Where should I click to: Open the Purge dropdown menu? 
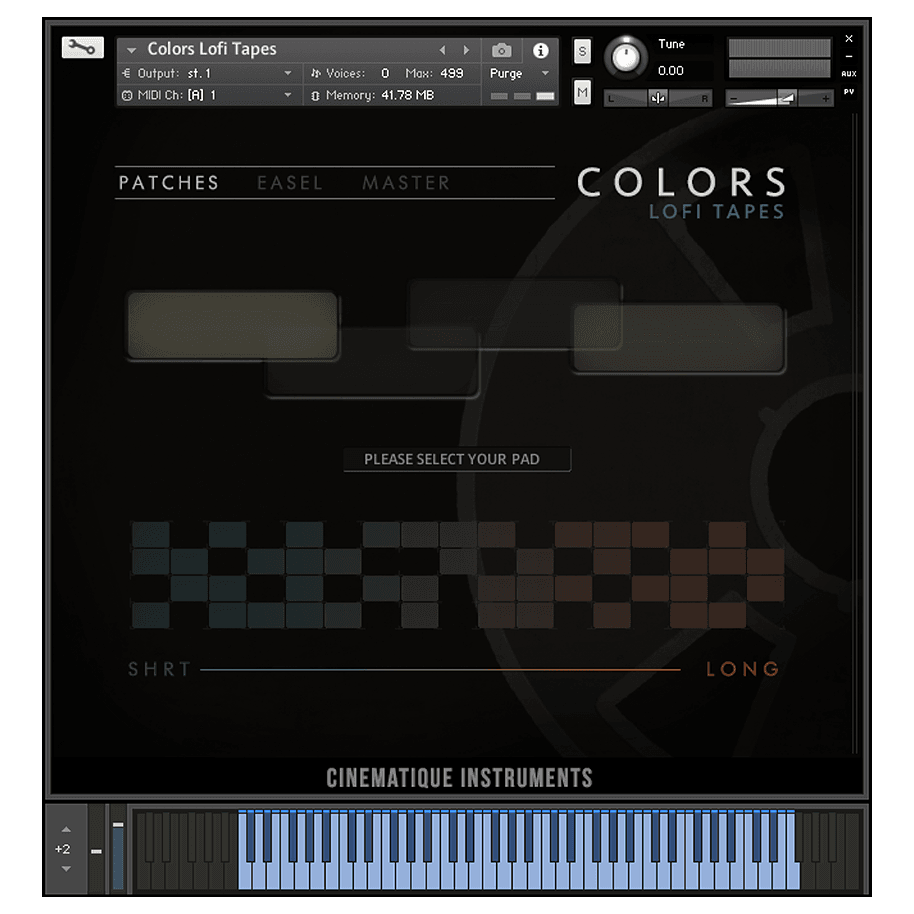519,73
